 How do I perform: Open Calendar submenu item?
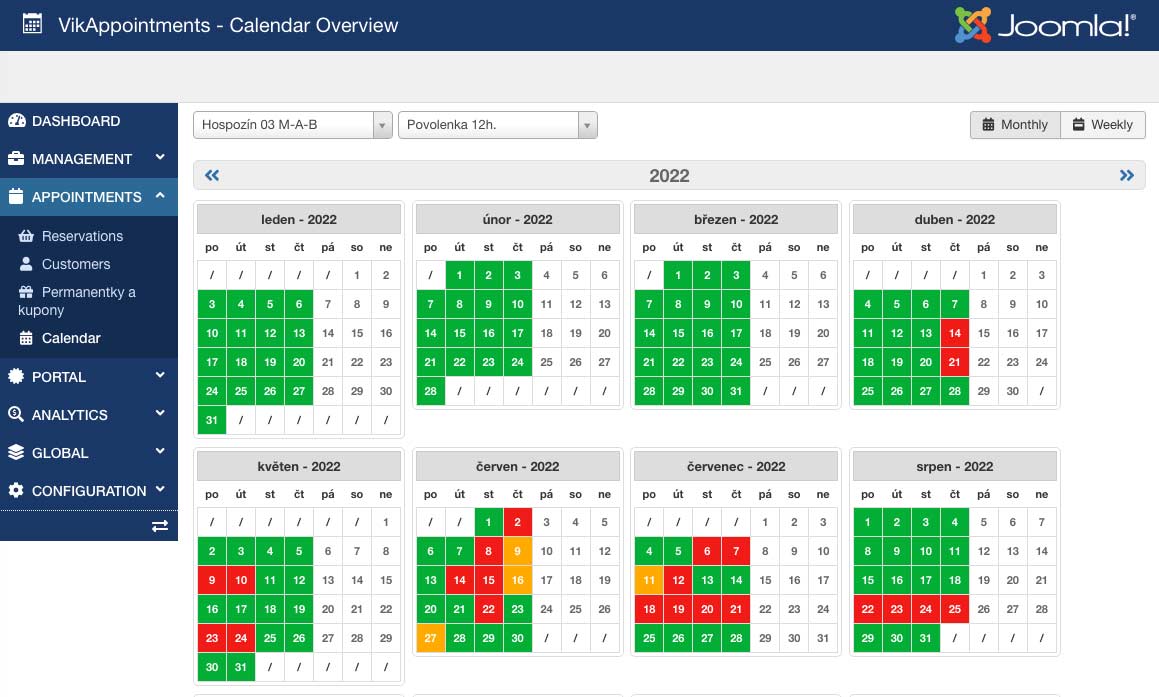(71, 338)
